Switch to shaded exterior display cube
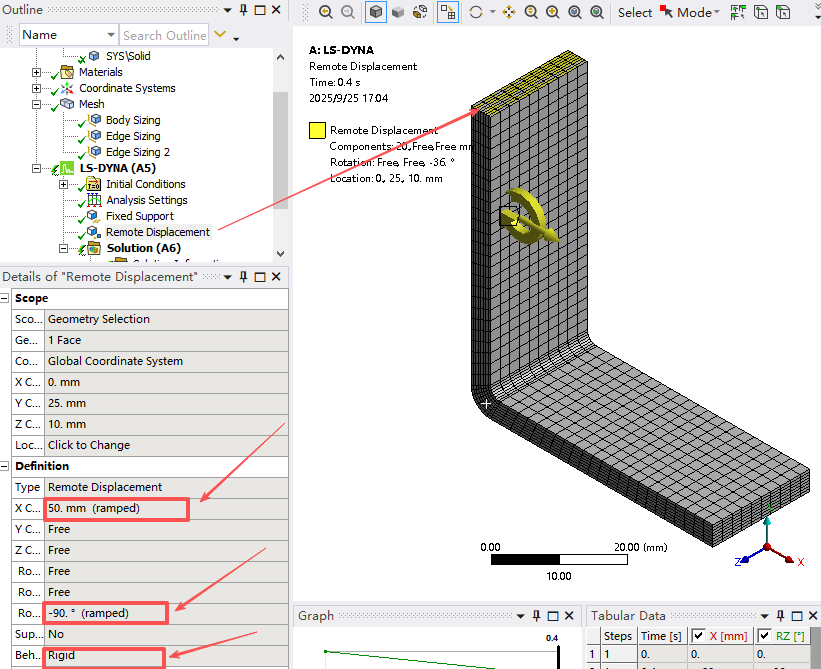 pos(397,12)
